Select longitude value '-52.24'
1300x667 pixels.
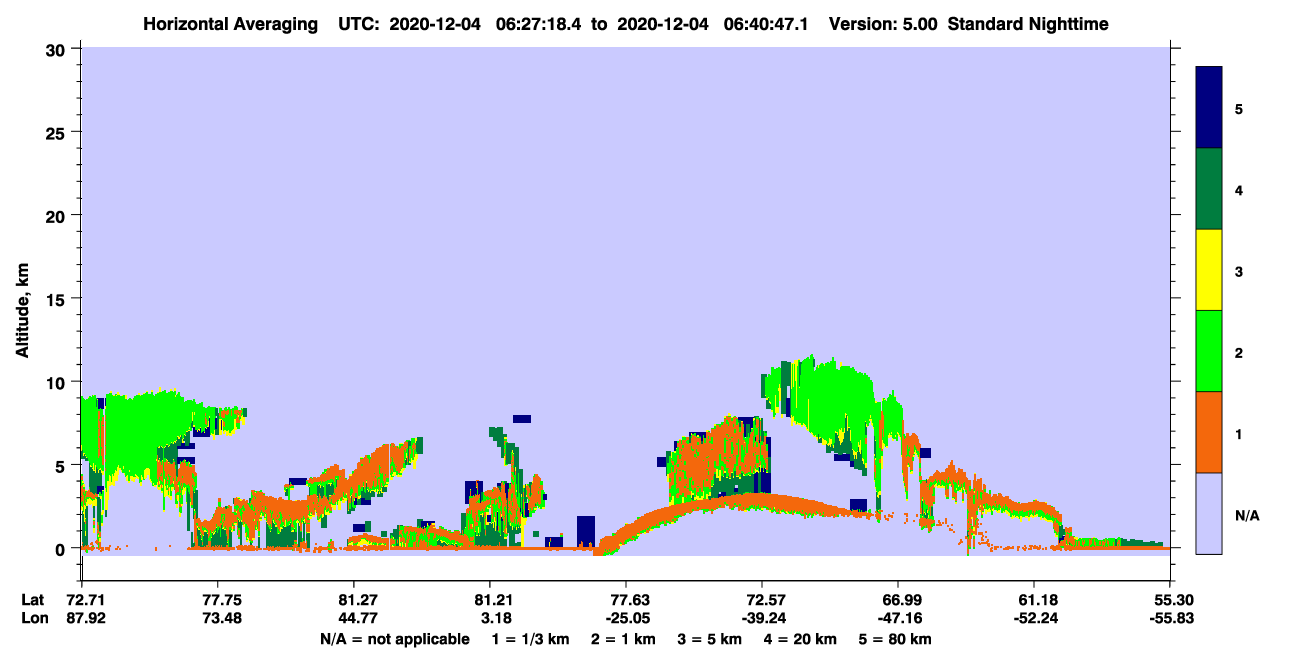coord(1034,619)
